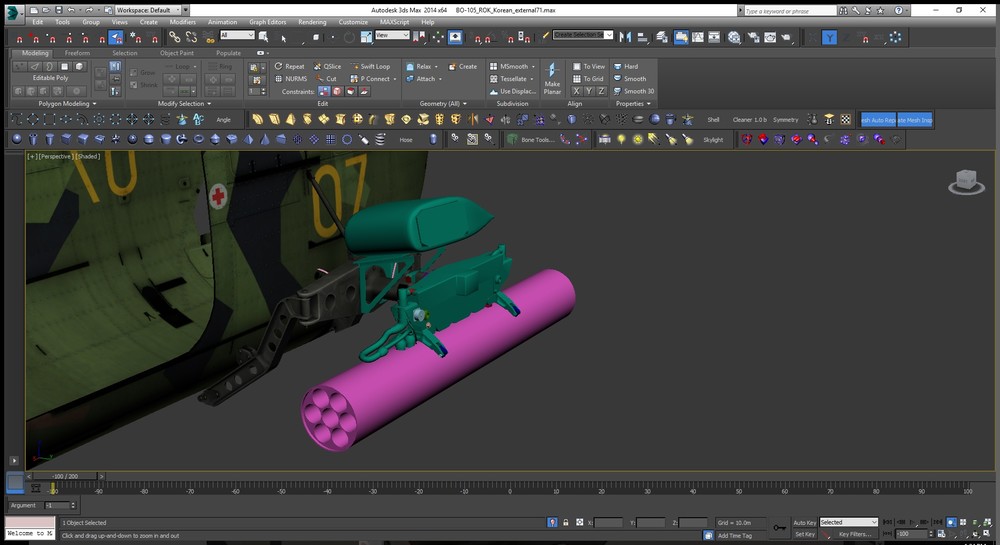The image size is (1000, 545).
Task: Switch to the Freeform ribbon tab
Action: click(77, 53)
